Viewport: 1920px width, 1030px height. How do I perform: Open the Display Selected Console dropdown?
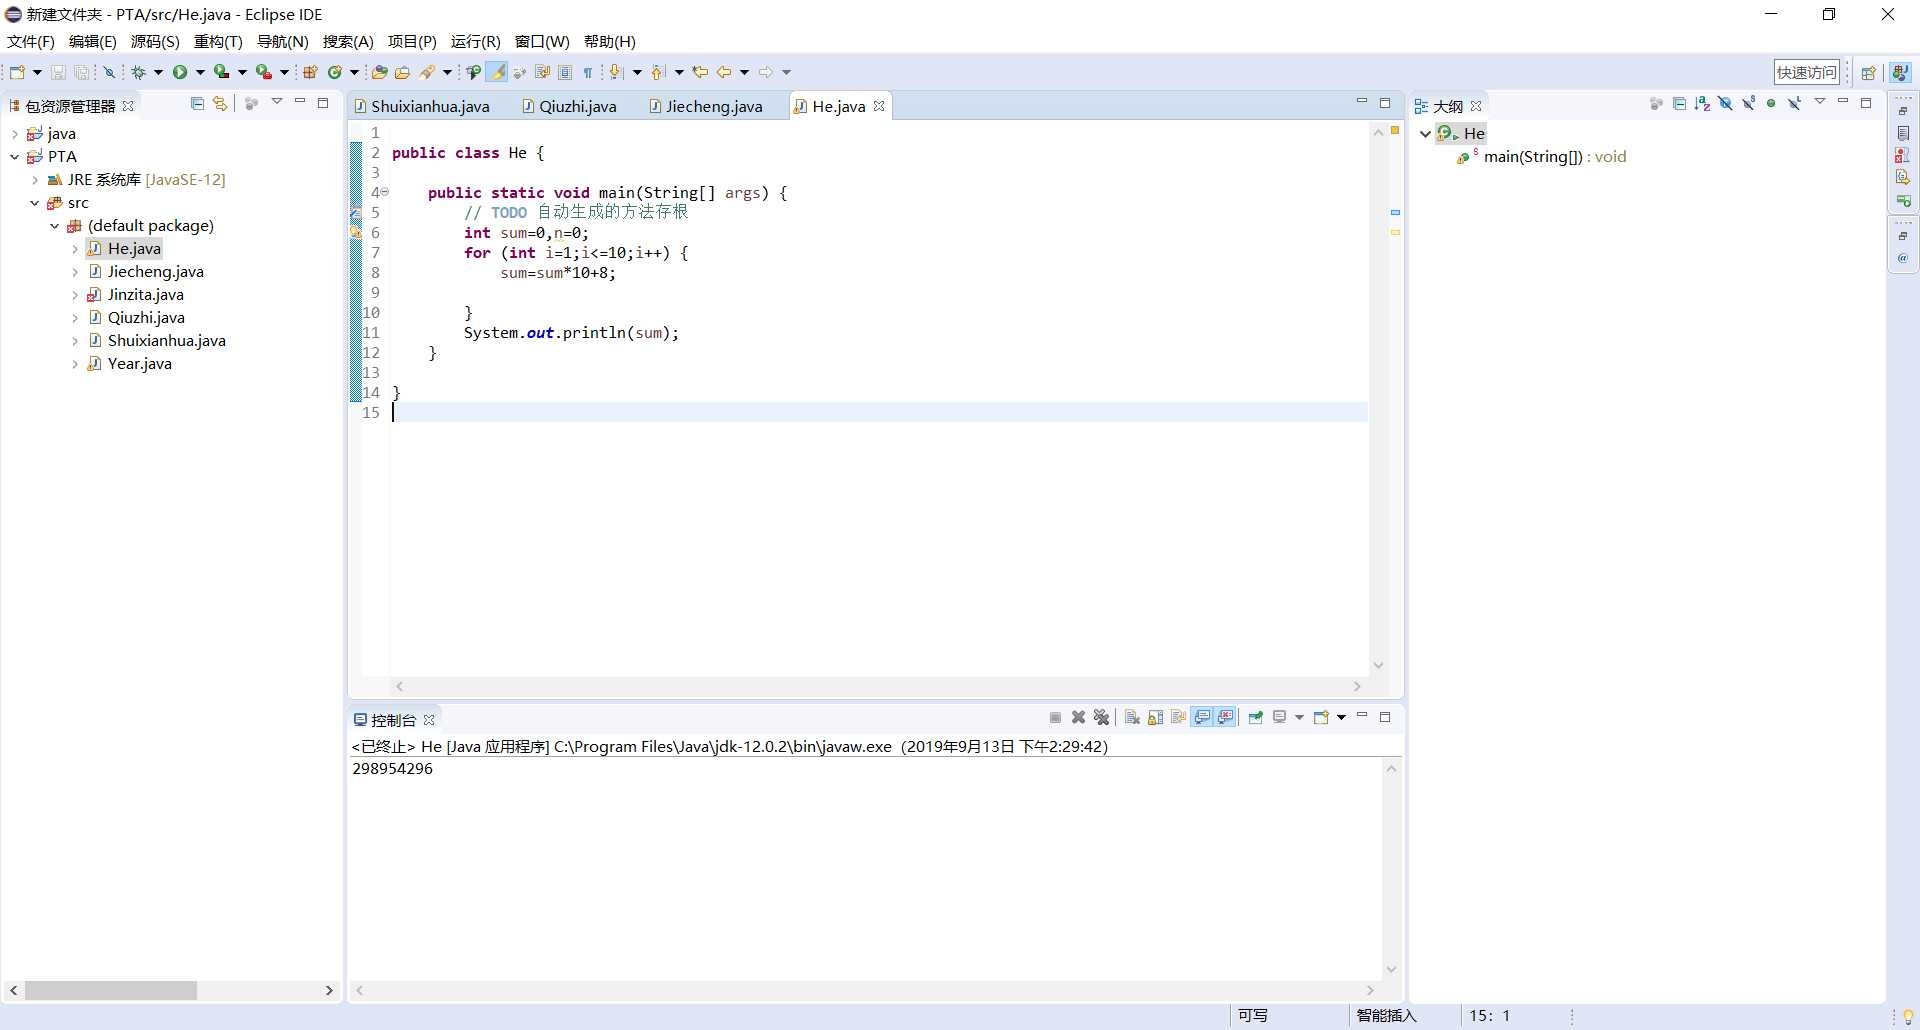[x=1299, y=717]
